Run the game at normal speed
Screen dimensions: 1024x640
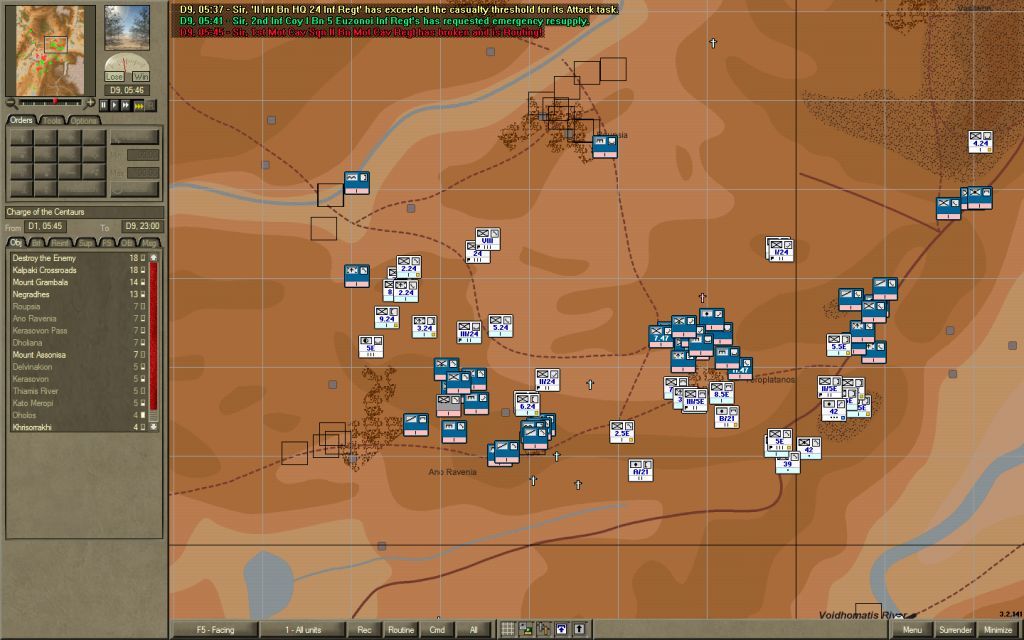click(x=114, y=105)
